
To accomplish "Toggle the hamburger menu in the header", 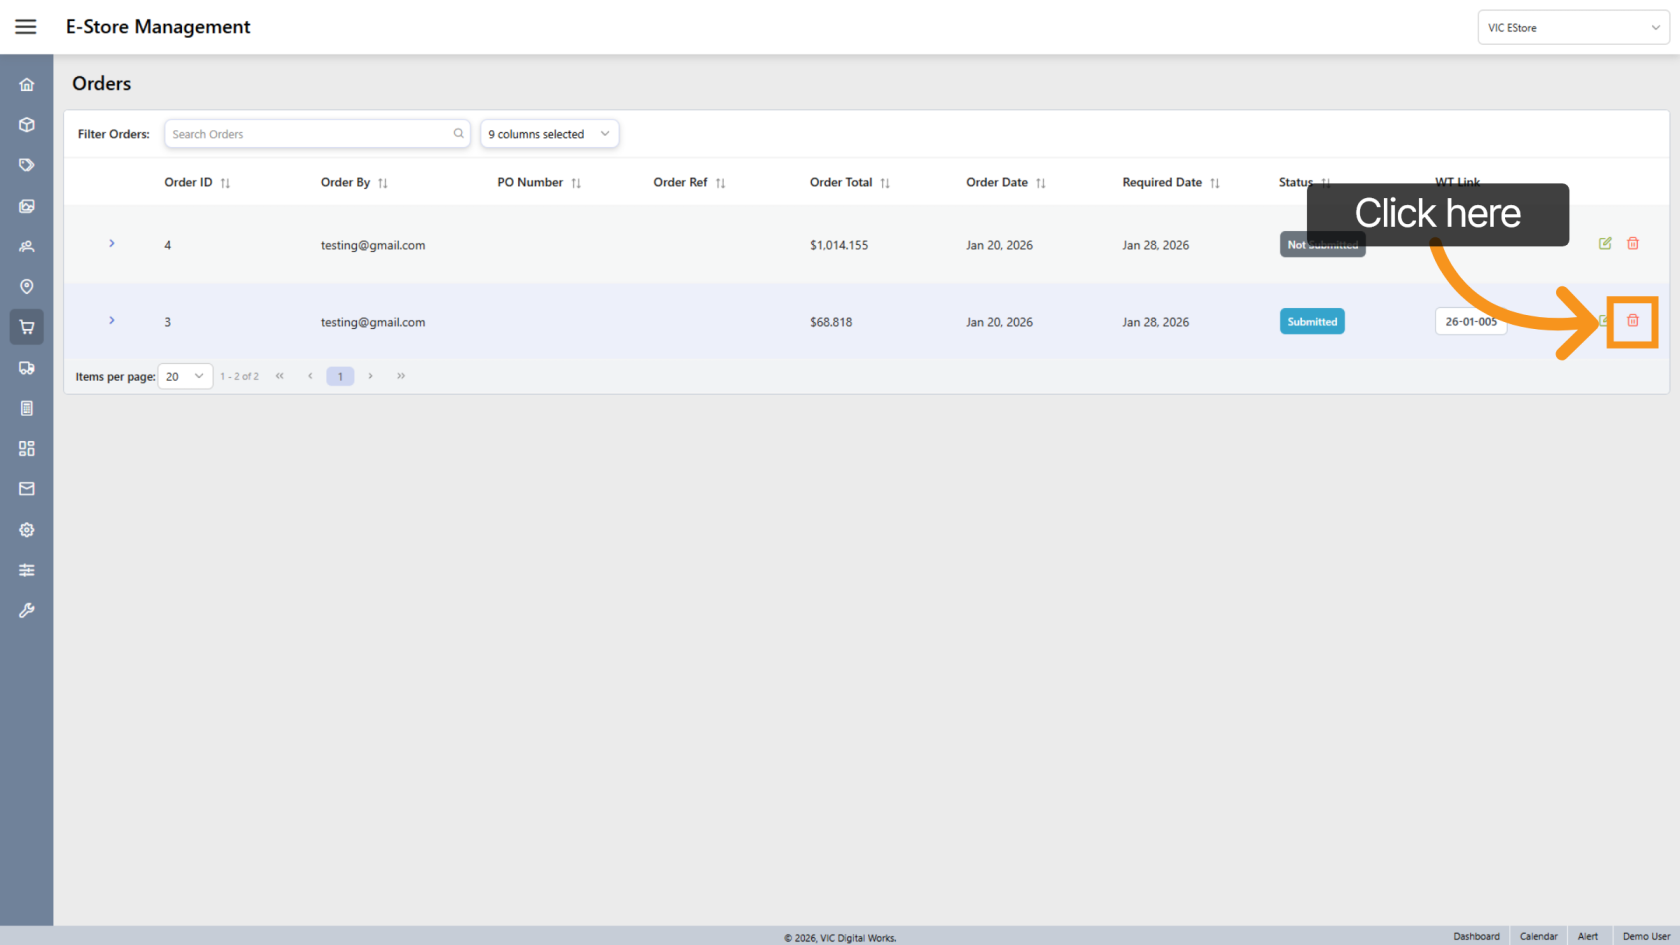I will click(26, 27).
